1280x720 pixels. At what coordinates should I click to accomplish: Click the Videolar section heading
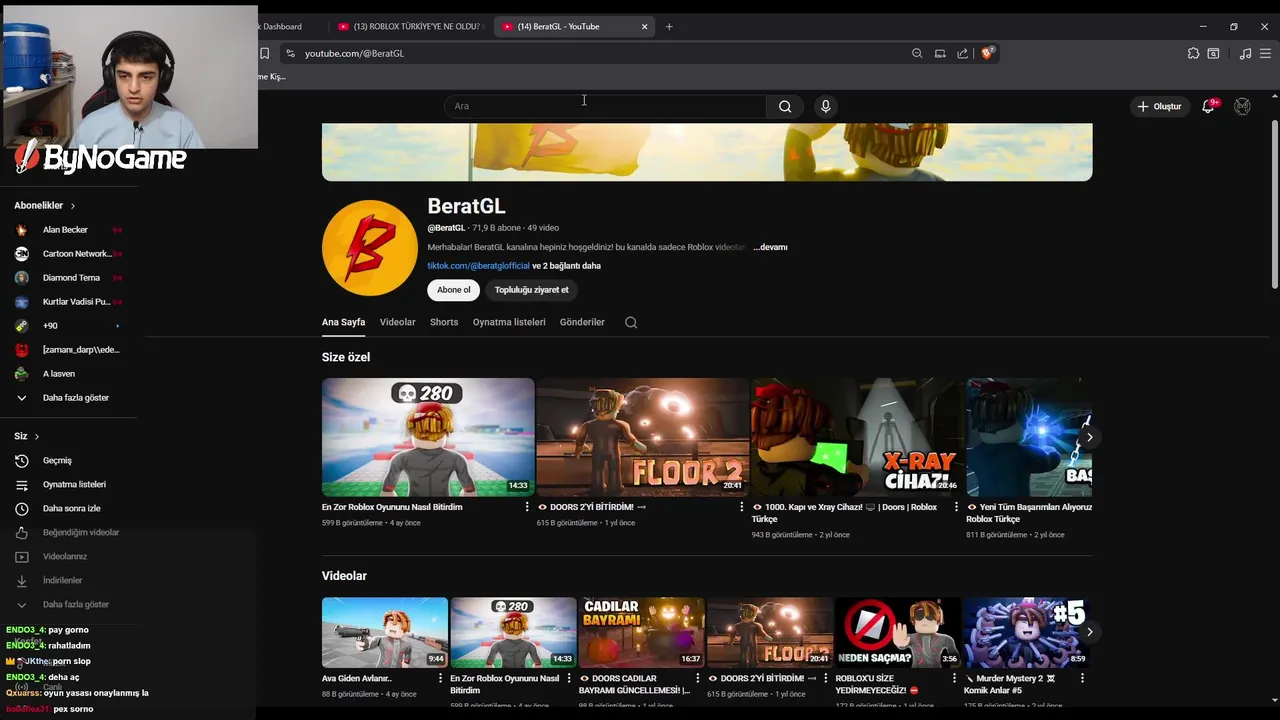344,576
